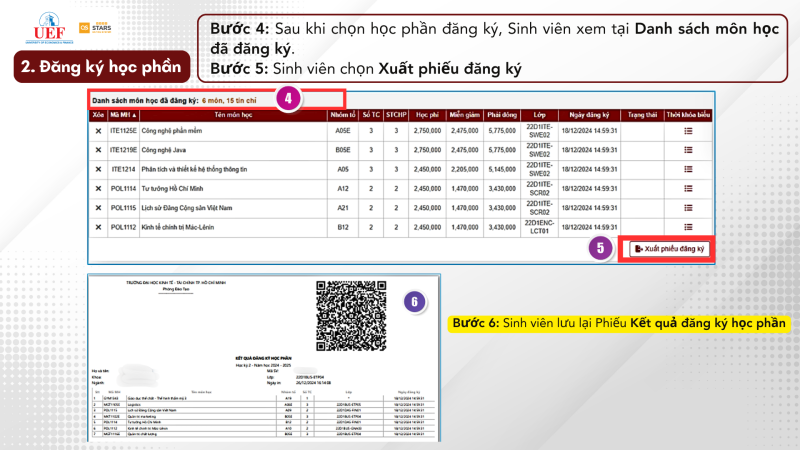Open the course code ITE1125E cell
Screen dimensions: 800x450
click(x=123, y=131)
